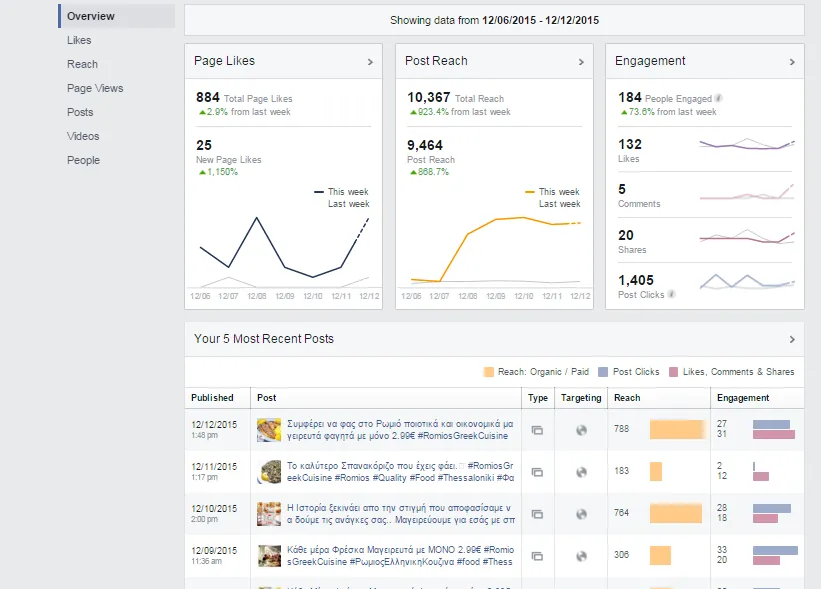The width and height of the screenshot is (821, 589).
Task: Click the orange reach bar for the 788 reach post
Action: (678, 429)
